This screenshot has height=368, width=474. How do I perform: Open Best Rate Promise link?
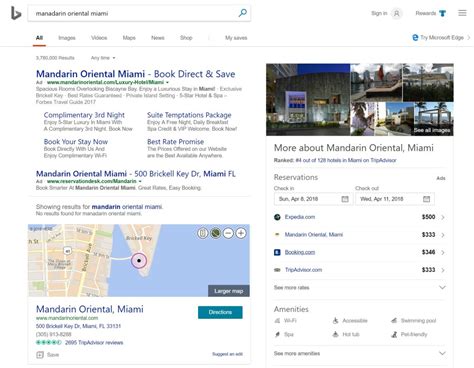pyautogui.click(x=175, y=142)
